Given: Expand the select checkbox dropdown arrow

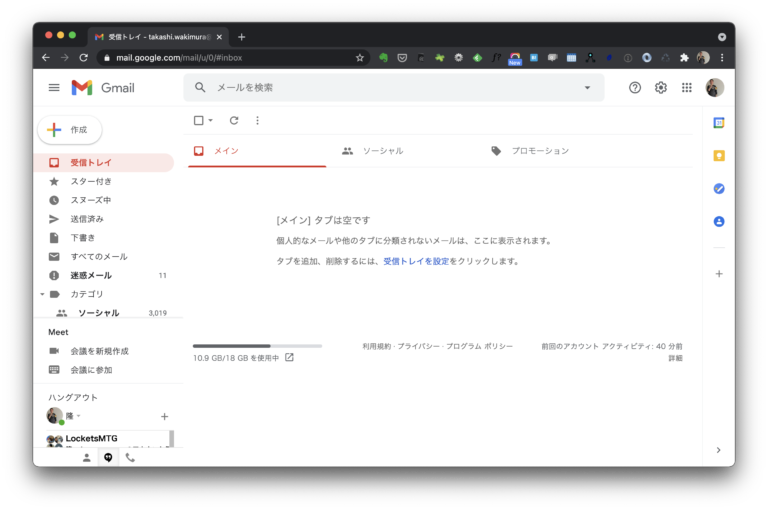Looking at the screenshot, I should click(x=211, y=121).
